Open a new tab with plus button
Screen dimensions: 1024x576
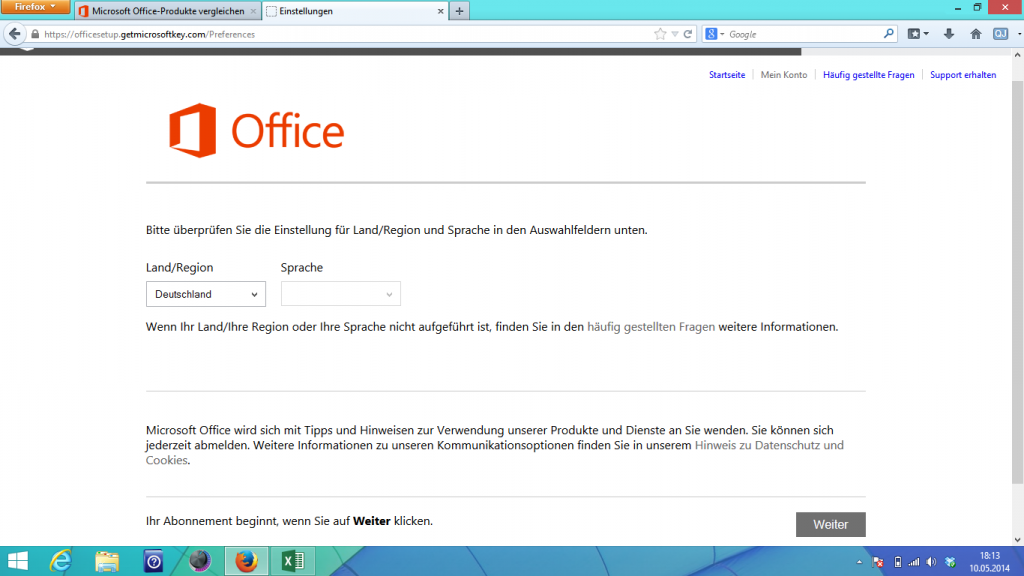coord(459,11)
